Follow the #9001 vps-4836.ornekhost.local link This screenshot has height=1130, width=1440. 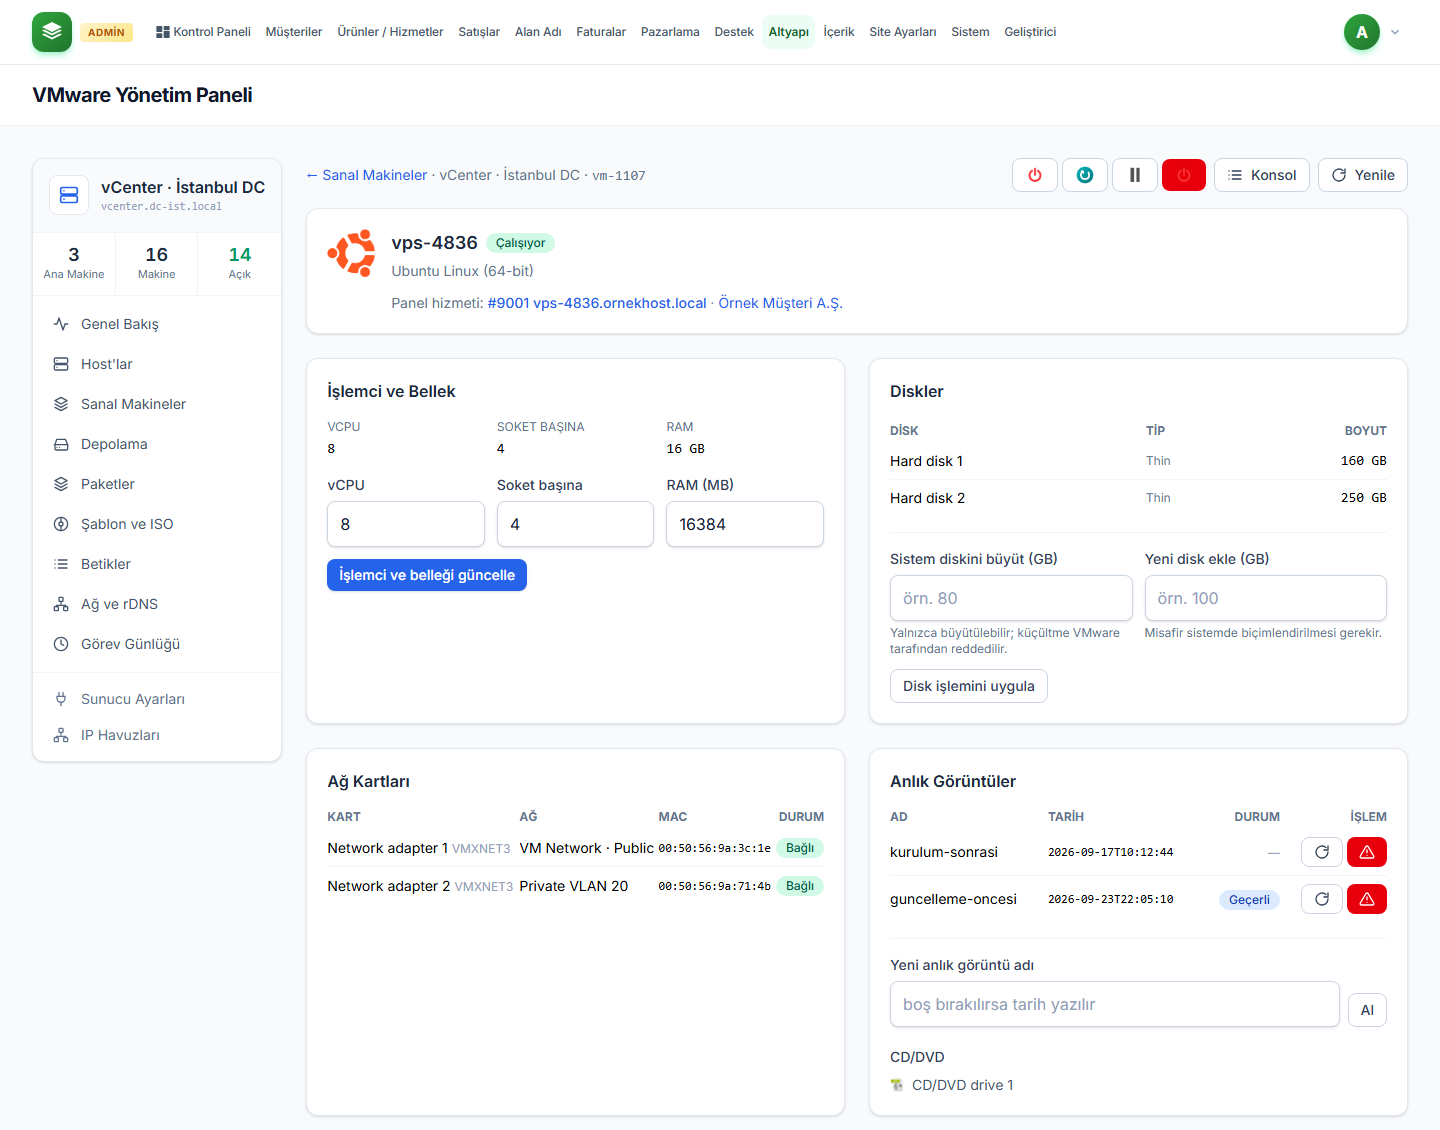(597, 303)
